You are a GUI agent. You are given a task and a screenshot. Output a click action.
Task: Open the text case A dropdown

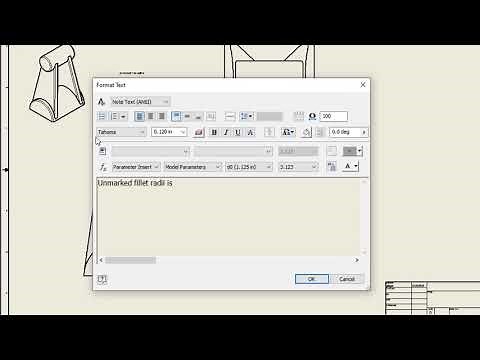[351, 166]
